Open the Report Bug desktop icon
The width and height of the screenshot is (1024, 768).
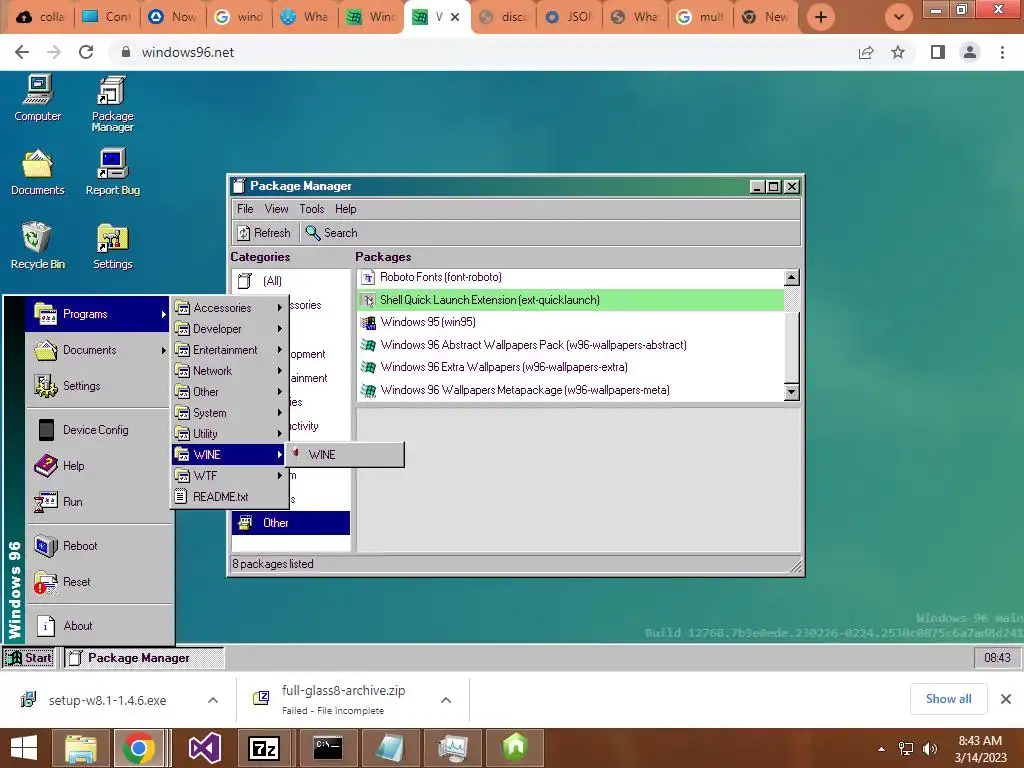tap(112, 172)
